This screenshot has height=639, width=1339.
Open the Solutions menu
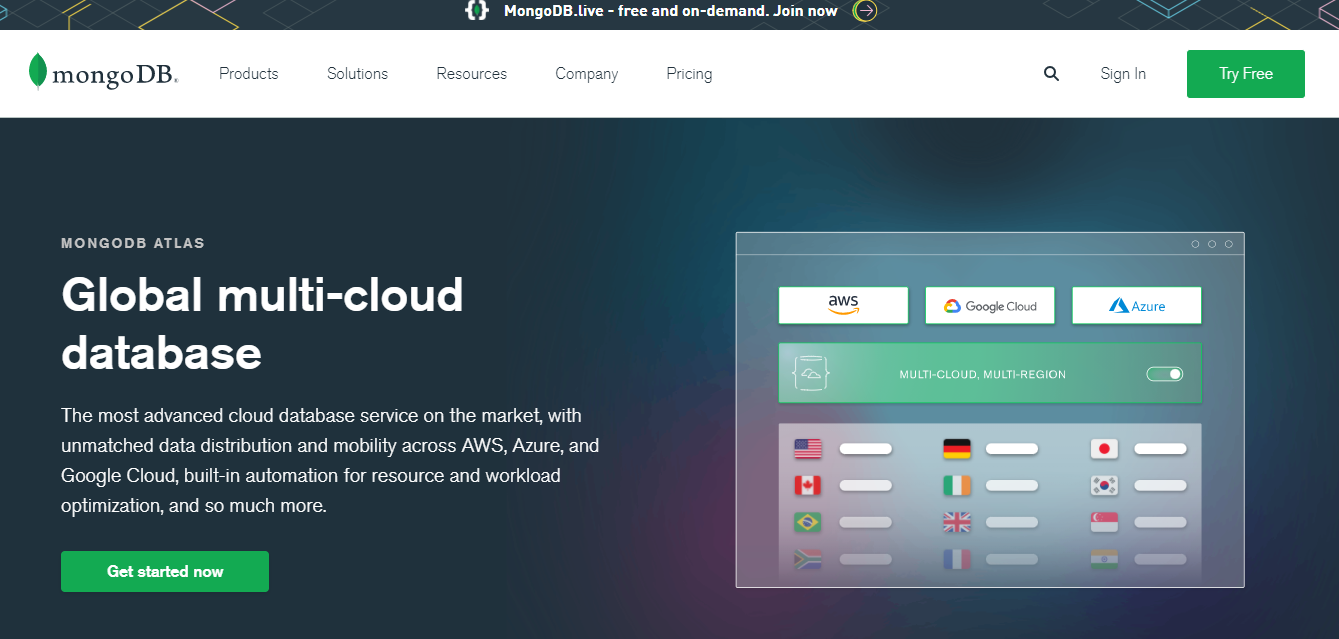click(357, 73)
